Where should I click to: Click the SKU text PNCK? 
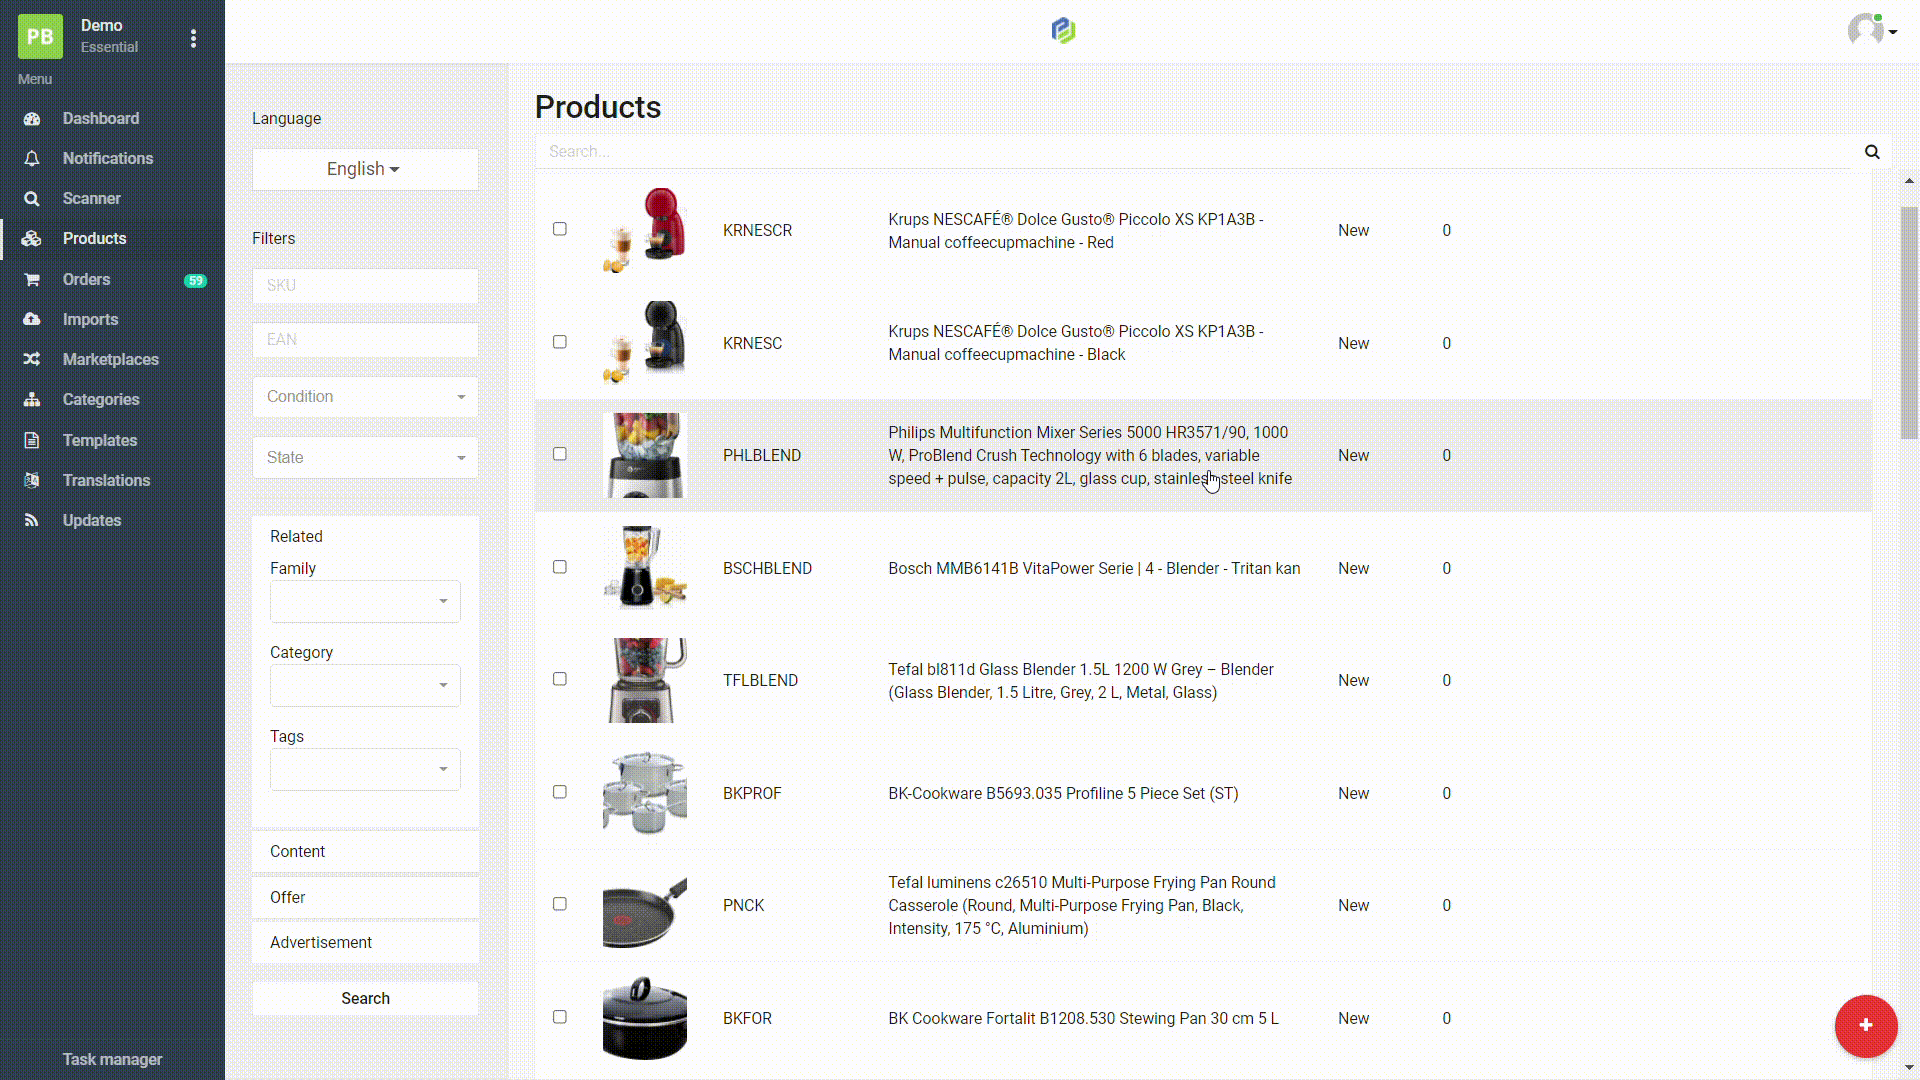coord(743,906)
